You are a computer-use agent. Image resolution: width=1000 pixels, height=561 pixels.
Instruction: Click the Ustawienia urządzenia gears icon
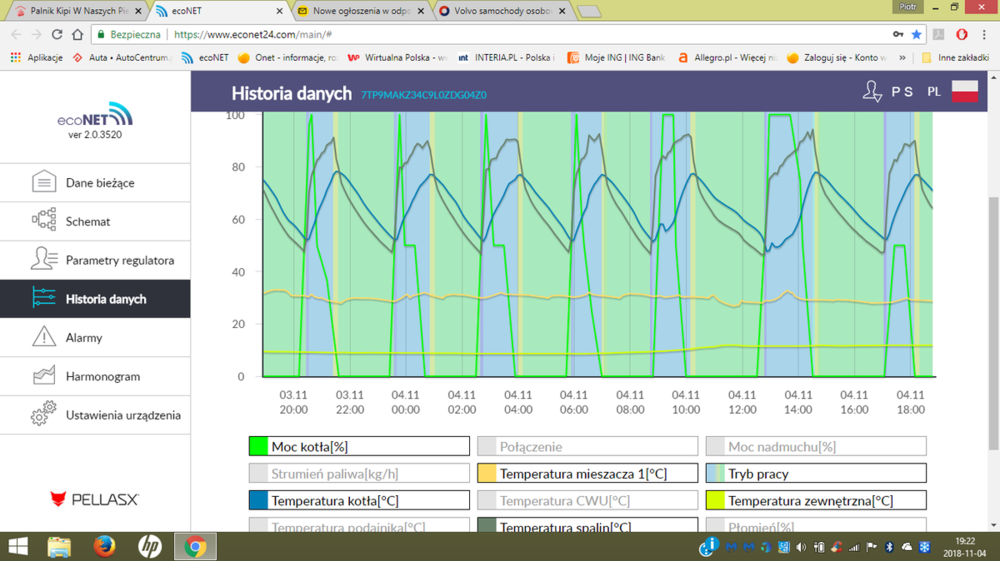(x=44, y=415)
